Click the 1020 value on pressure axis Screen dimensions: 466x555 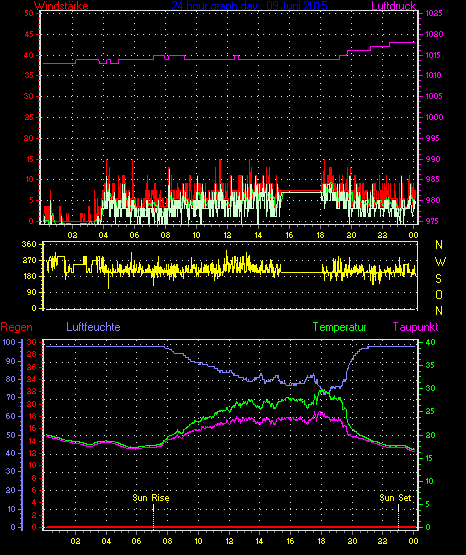tap(434, 34)
